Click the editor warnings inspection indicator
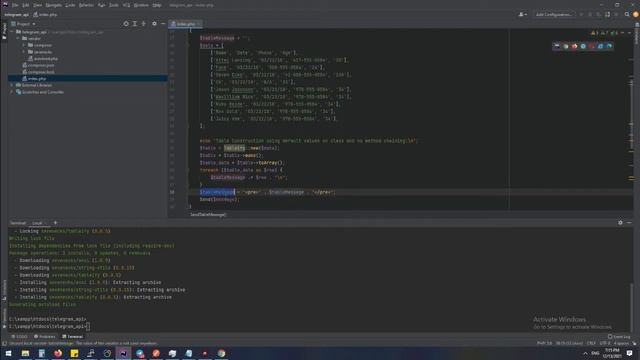The height and width of the screenshot is (360, 640). coord(605,33)
